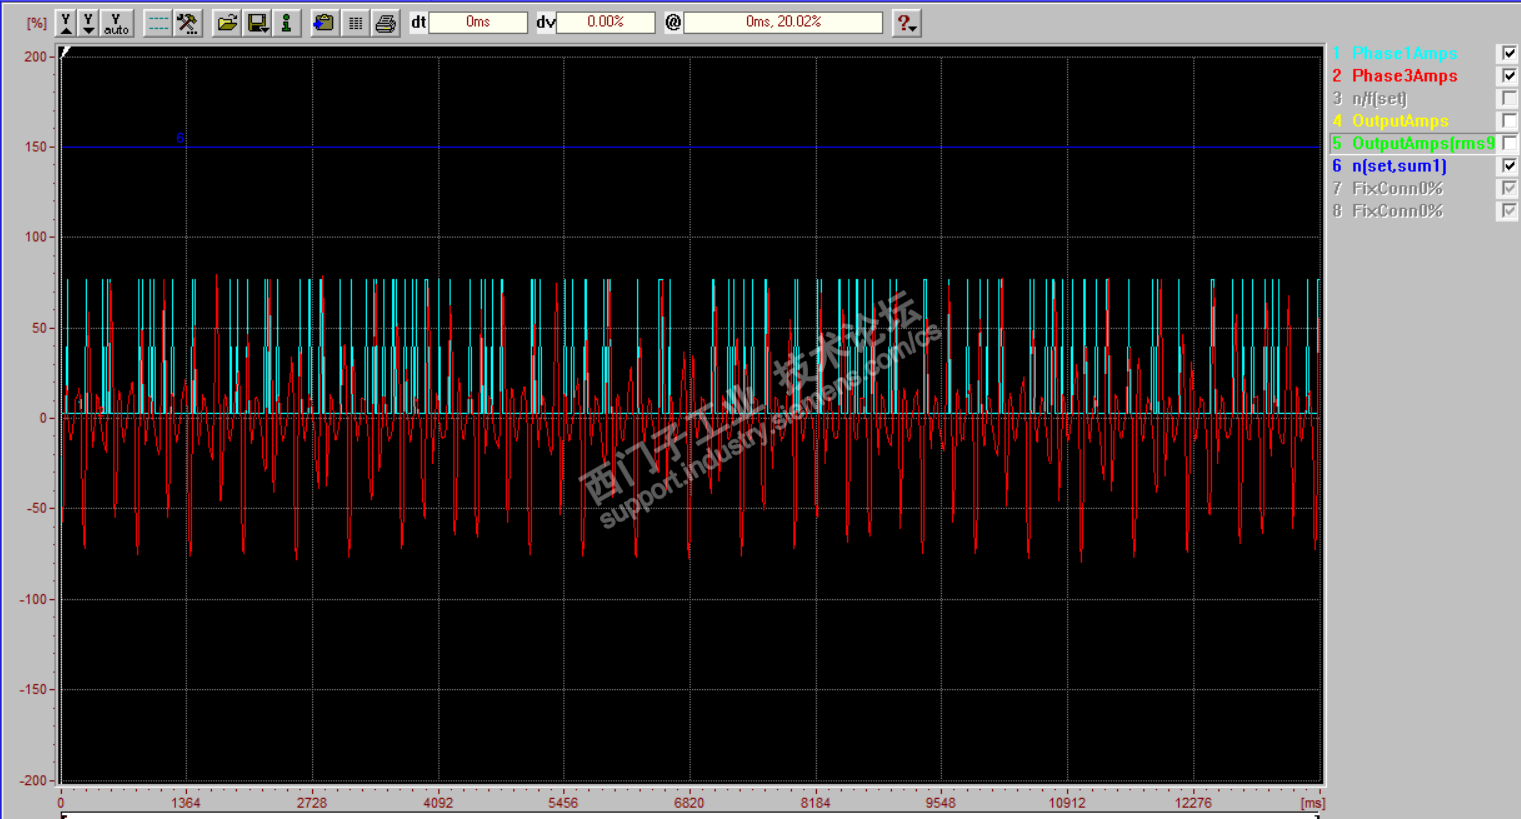Enable the OutputAmps(rms9 trace checkbox
Image resolution: width=1521 pixels, height=819 pixels.
click(1509, 143)
